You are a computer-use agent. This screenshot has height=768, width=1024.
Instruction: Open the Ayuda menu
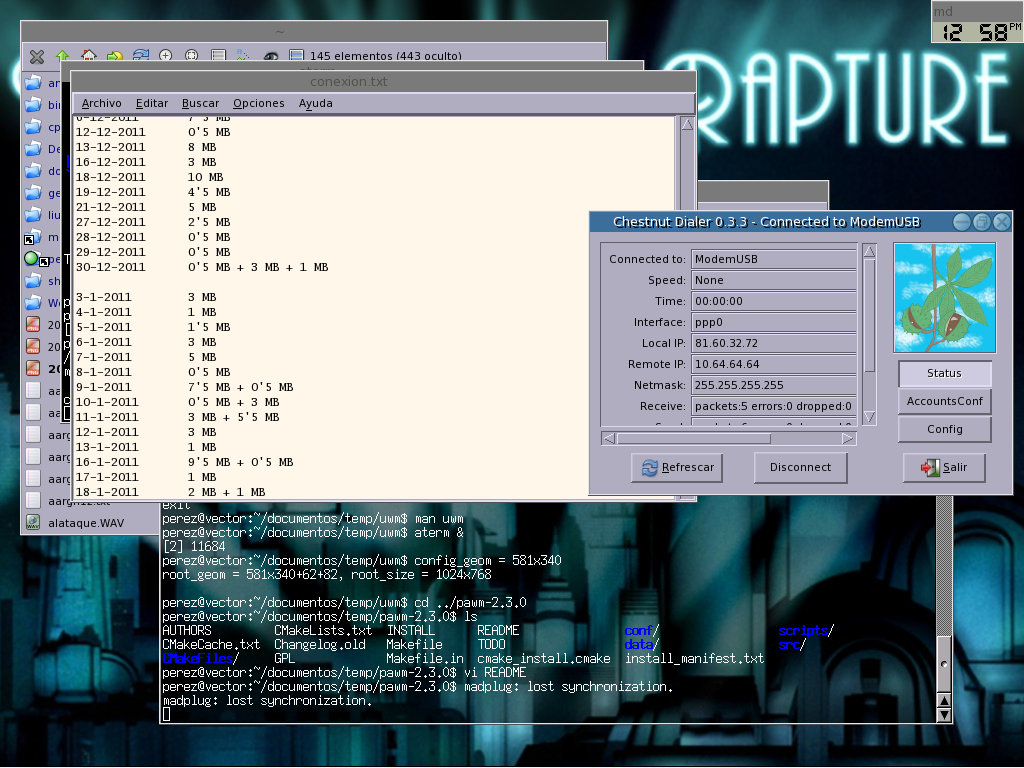[315, 103]
